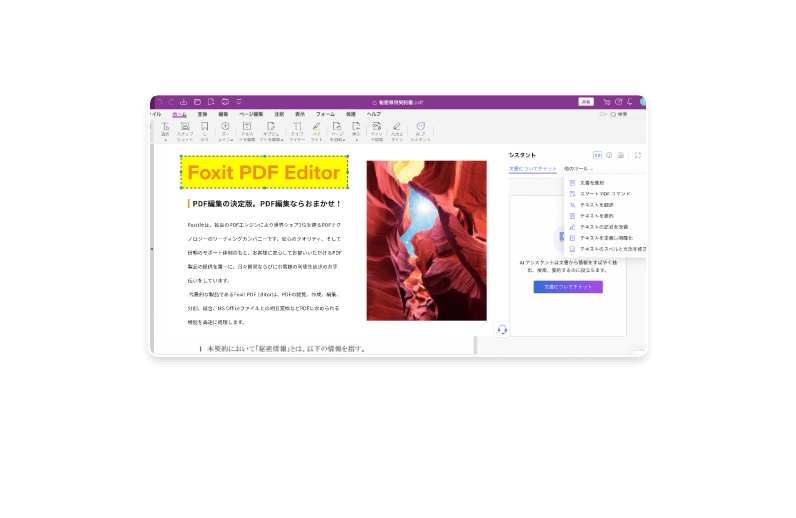Collapse the 他のツール dropdown
Viewport: 796px width, 518px height.
point(578,168)
